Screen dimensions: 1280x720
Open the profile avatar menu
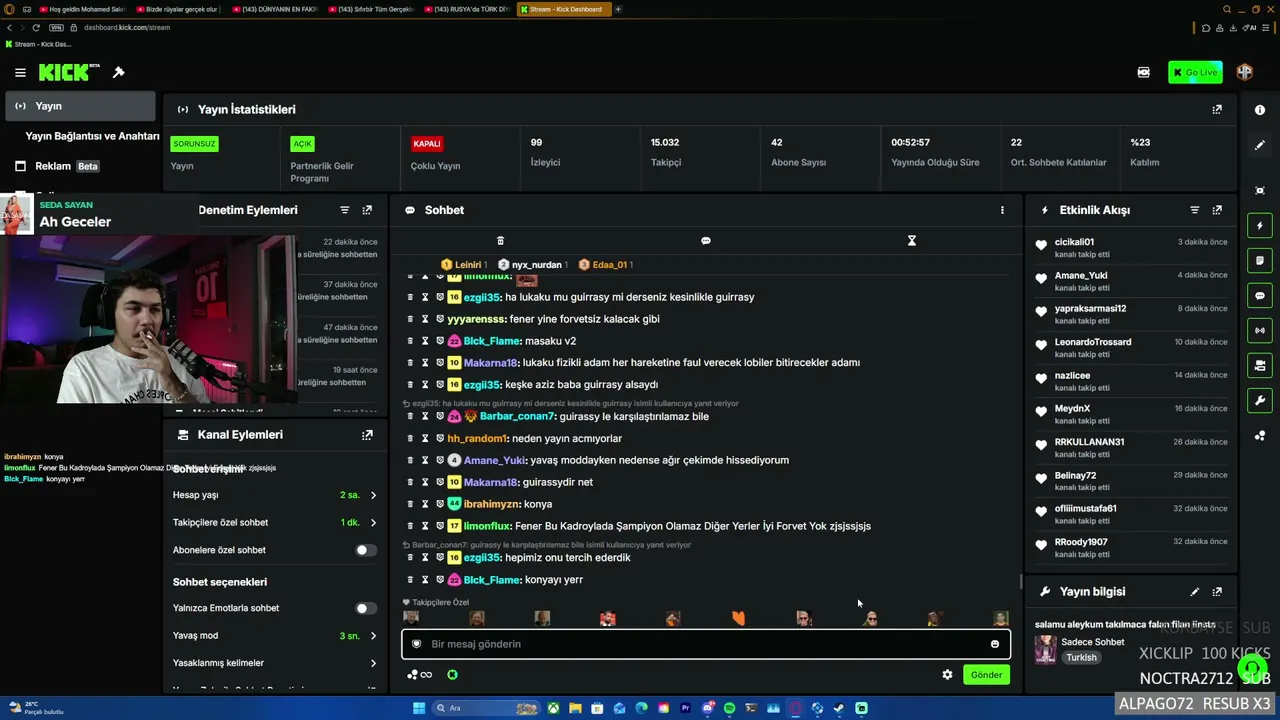pos(1245,72)
